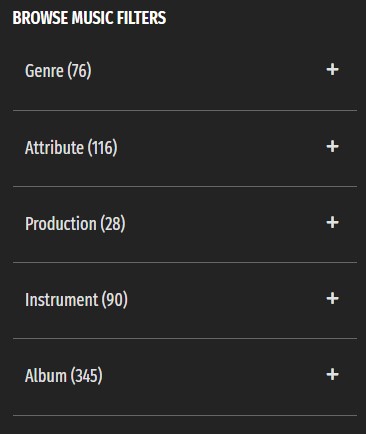
Task: Click the divider line below Genre row
Action: (x=185, y=110)
